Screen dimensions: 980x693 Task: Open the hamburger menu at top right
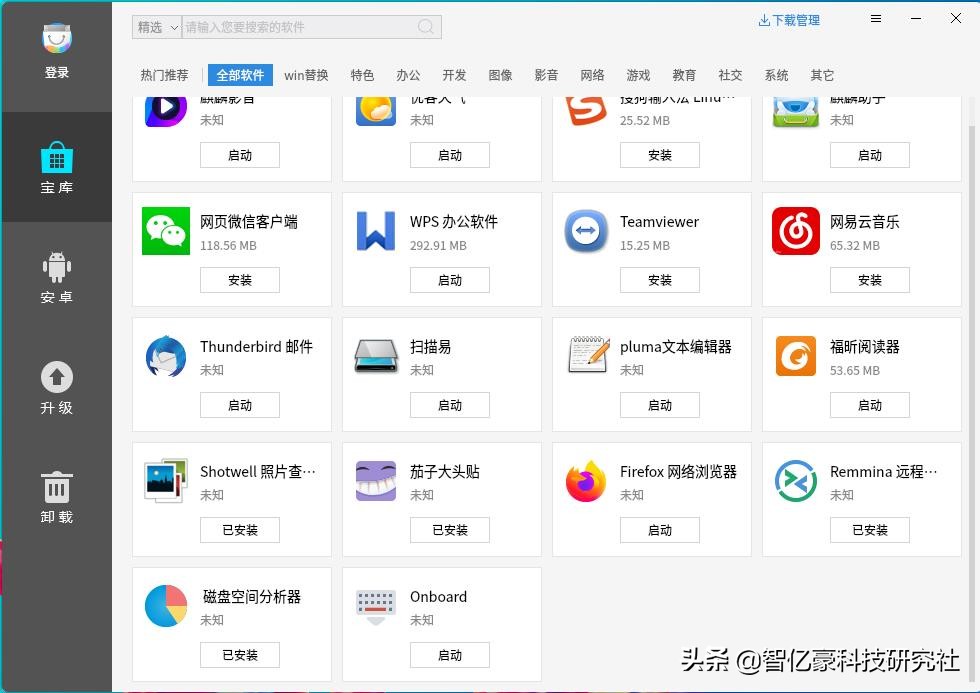point(875,18)
